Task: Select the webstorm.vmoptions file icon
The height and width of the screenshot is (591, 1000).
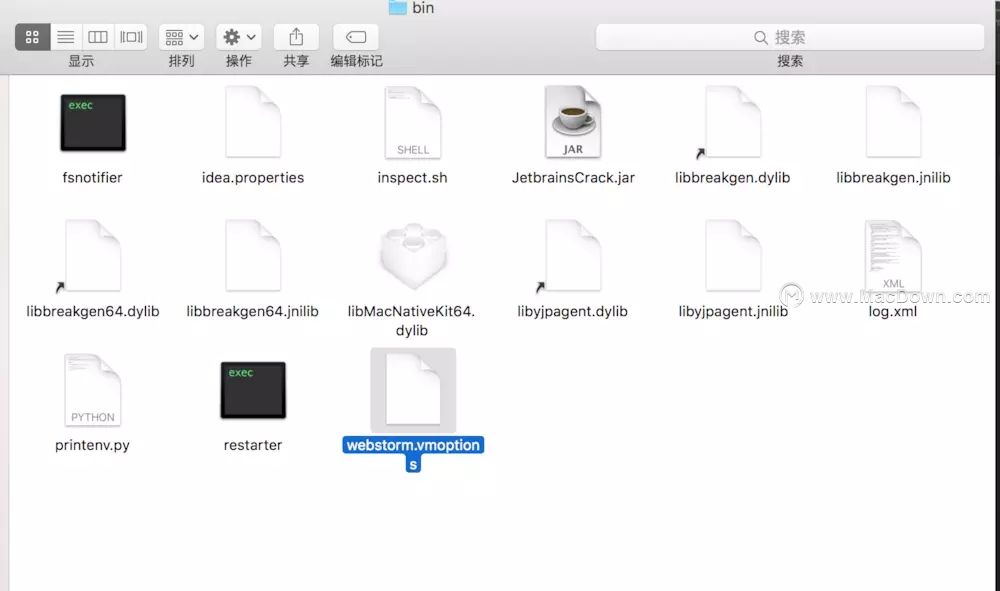Action: [413, 390]
